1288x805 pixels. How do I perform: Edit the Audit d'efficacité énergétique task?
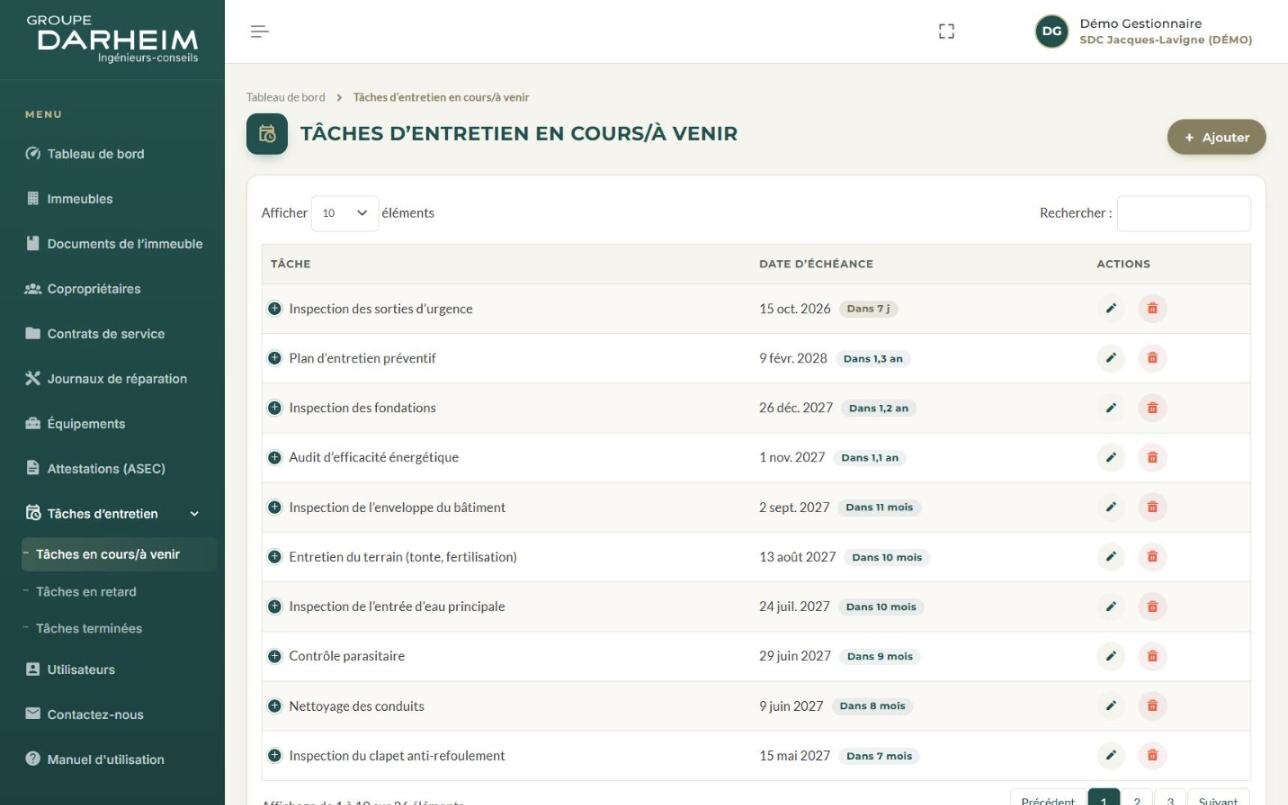click(x=1111, y=457)
